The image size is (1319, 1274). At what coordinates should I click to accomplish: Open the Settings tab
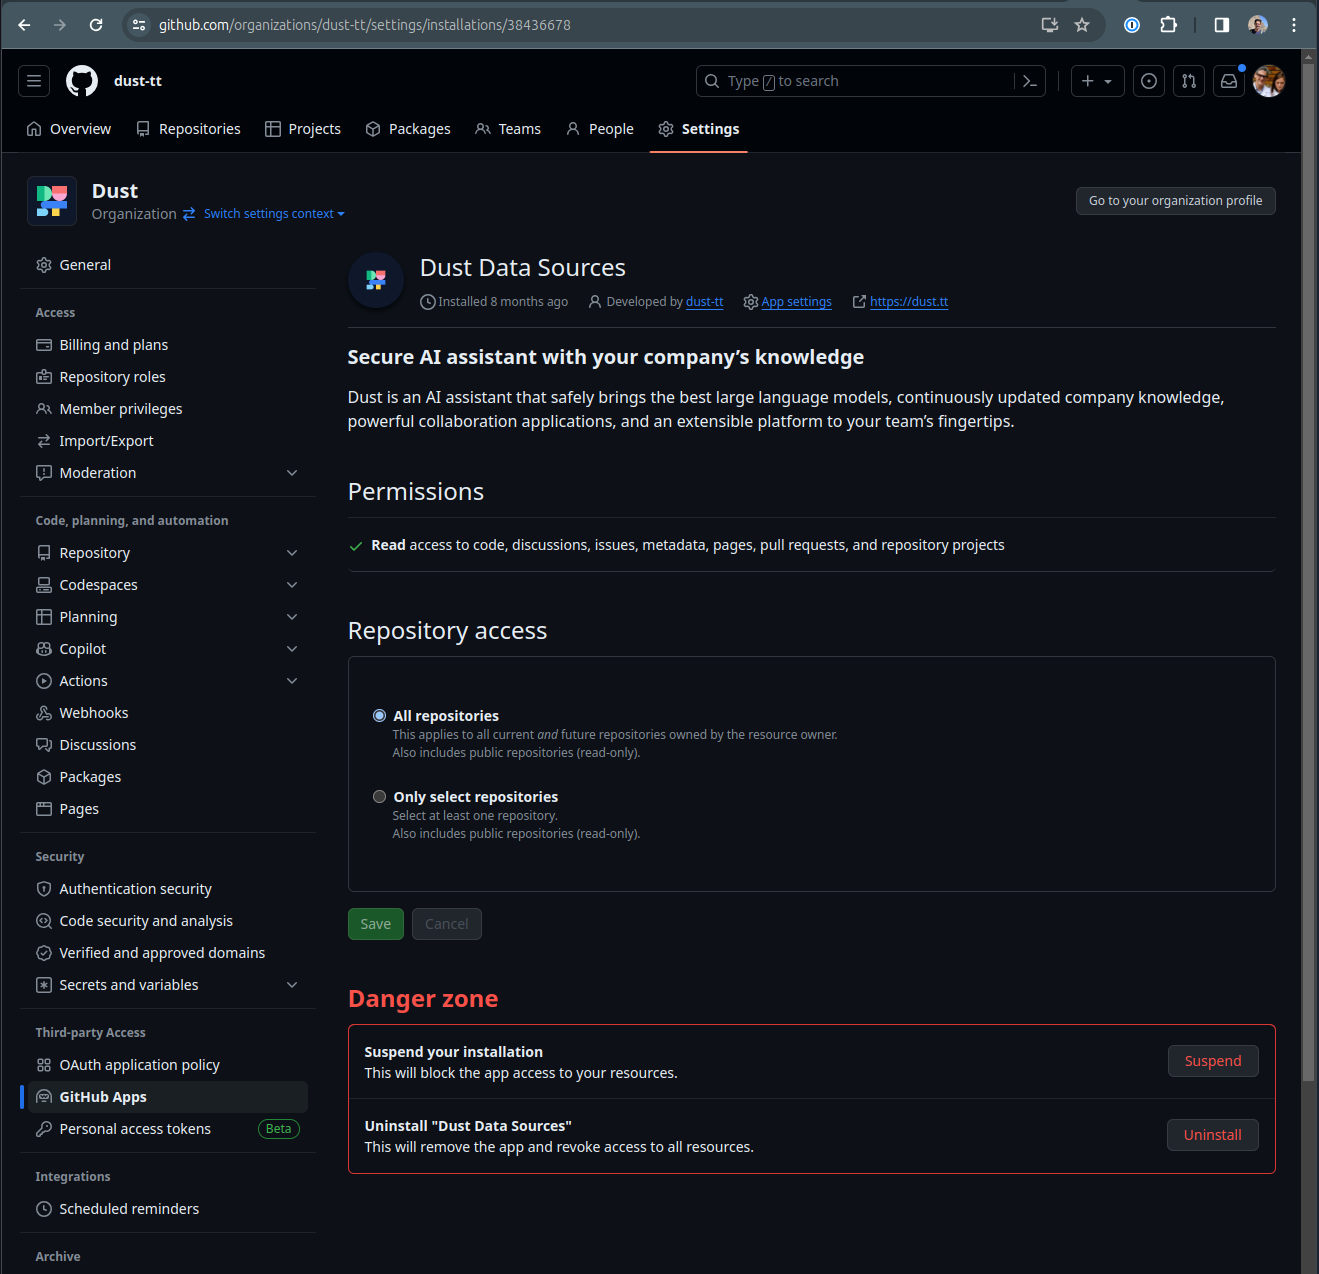click(x=699, y=129)
